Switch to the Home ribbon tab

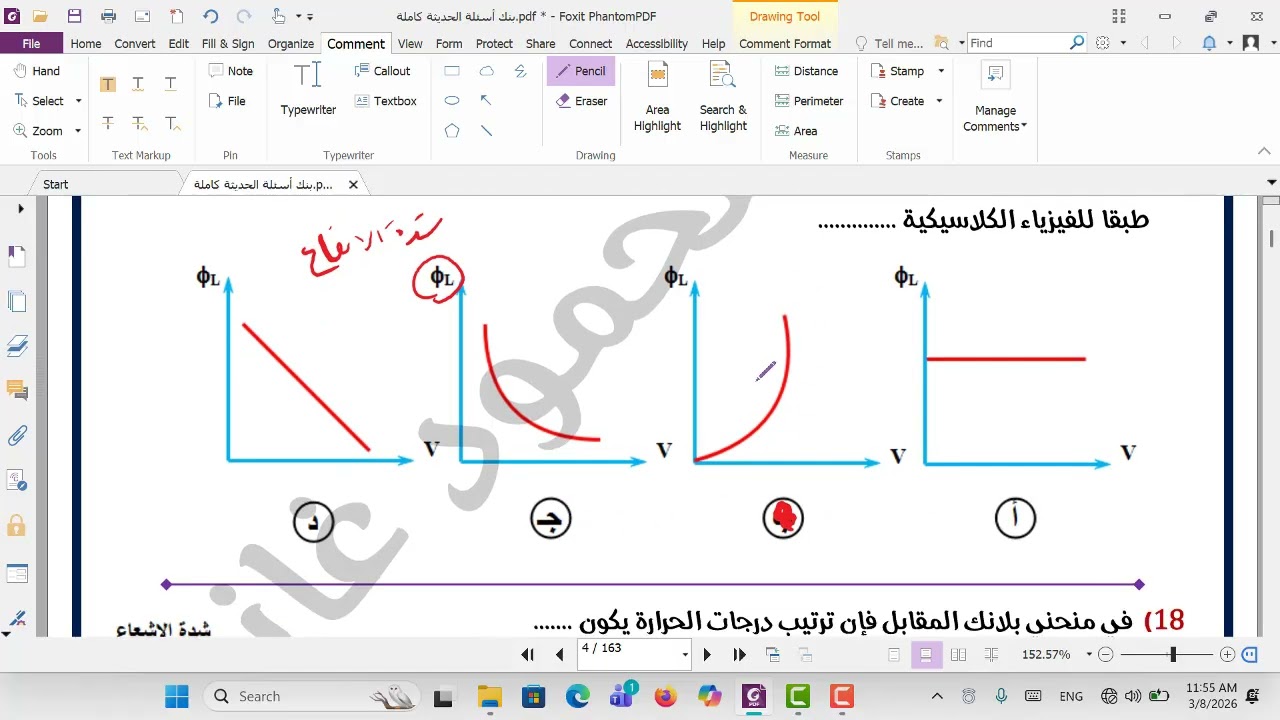tap(86, 43)
